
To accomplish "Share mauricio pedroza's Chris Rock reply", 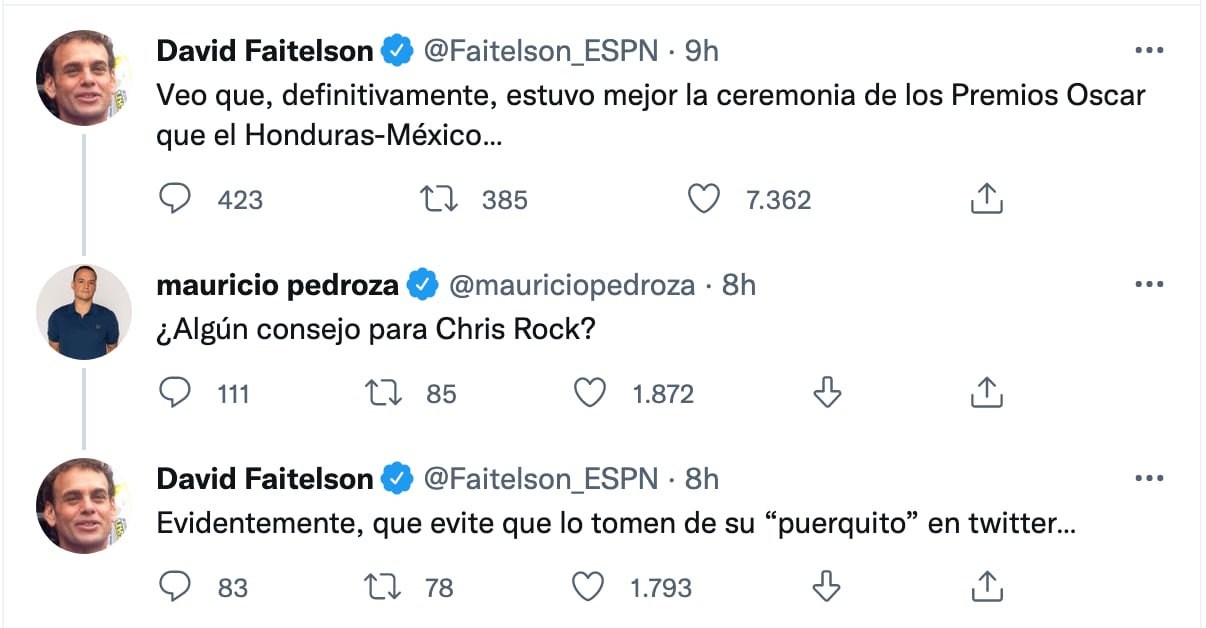I will click(987, 393).
